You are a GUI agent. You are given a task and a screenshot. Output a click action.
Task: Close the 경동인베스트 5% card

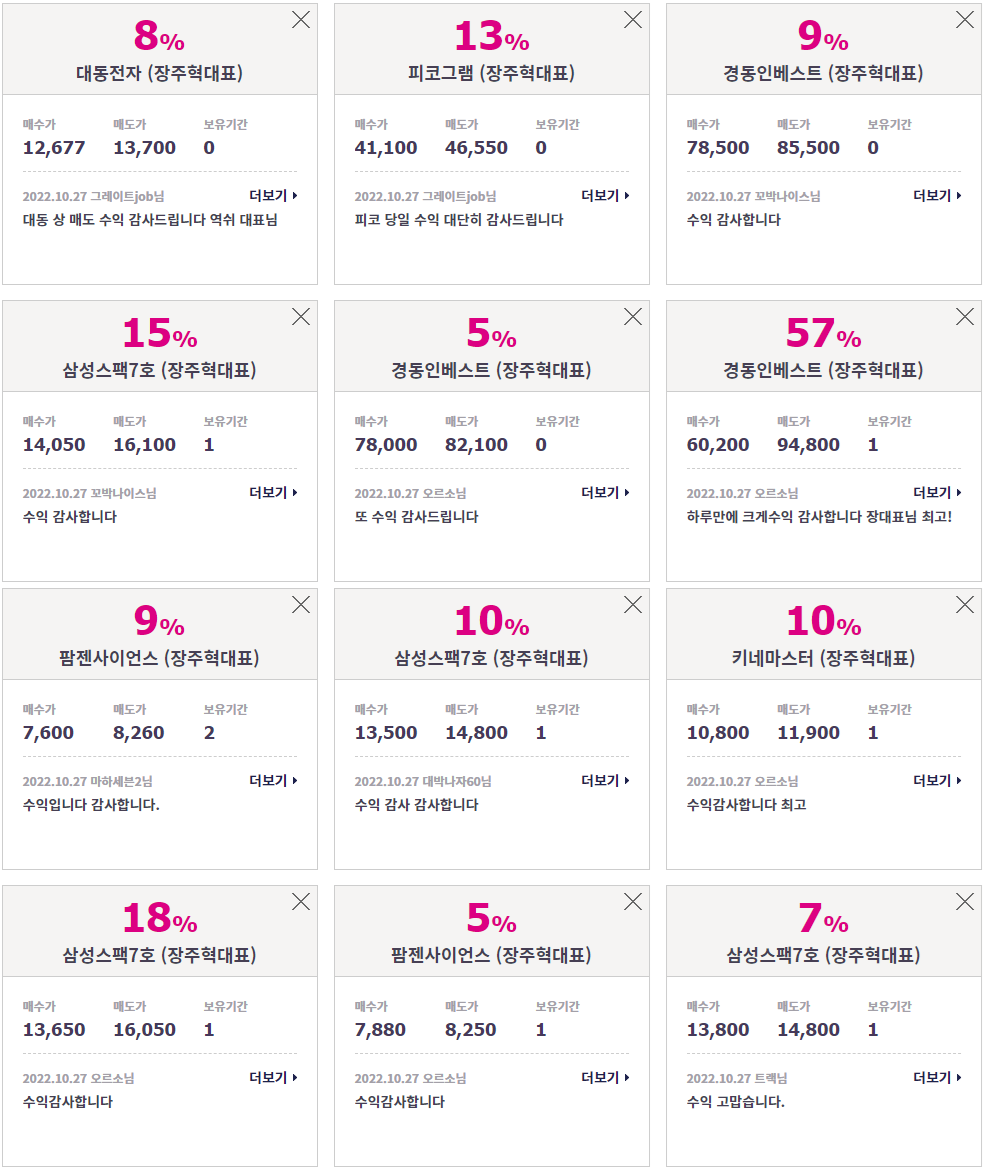click(x=633, y=317)
